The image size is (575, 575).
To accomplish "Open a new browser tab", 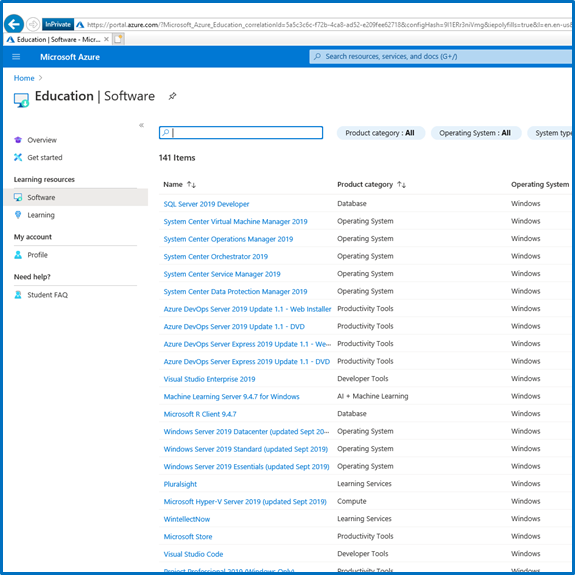I will click(x=118, y=39).
